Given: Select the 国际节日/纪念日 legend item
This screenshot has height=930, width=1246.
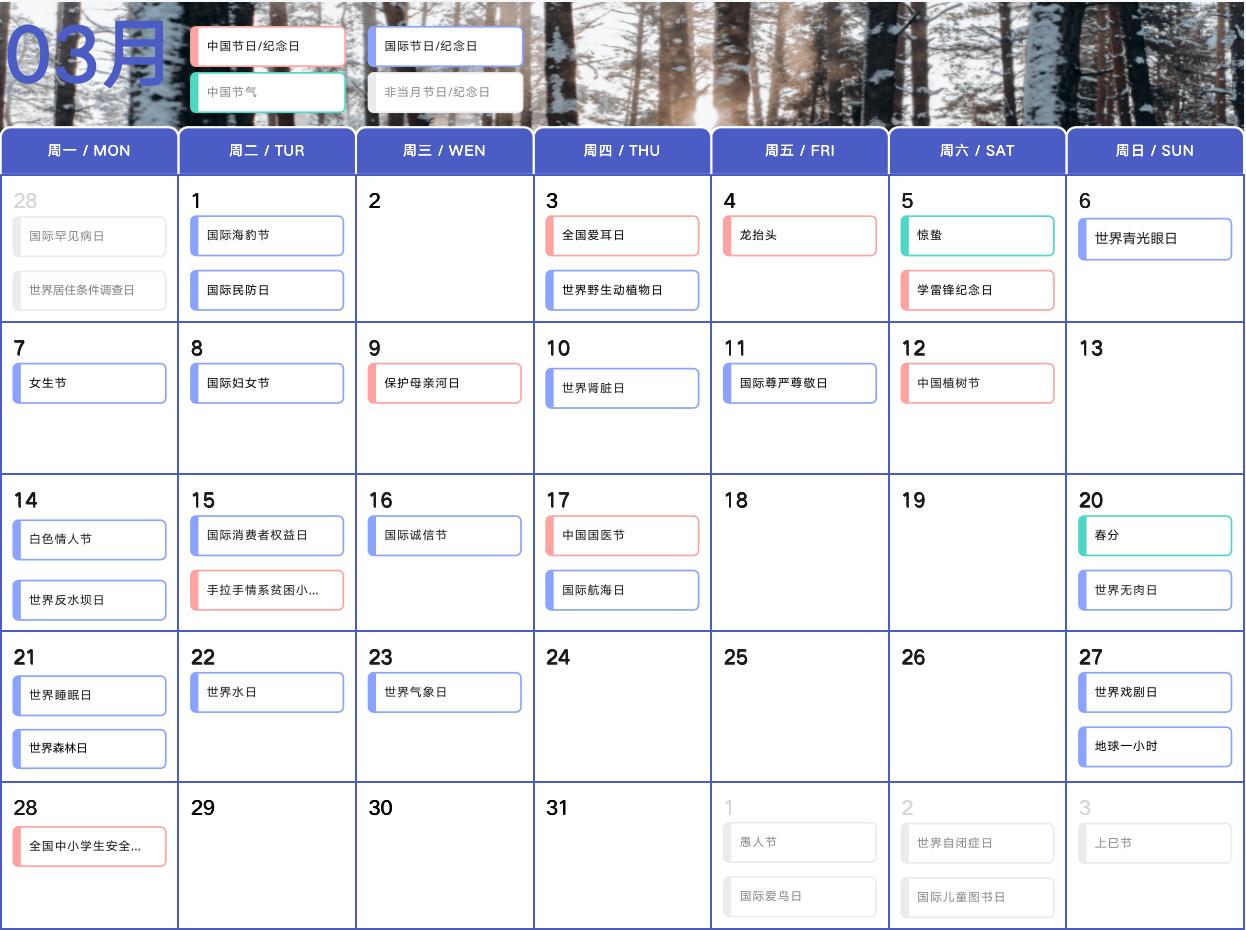Looking at the screenshot, I should click(446, 45).
